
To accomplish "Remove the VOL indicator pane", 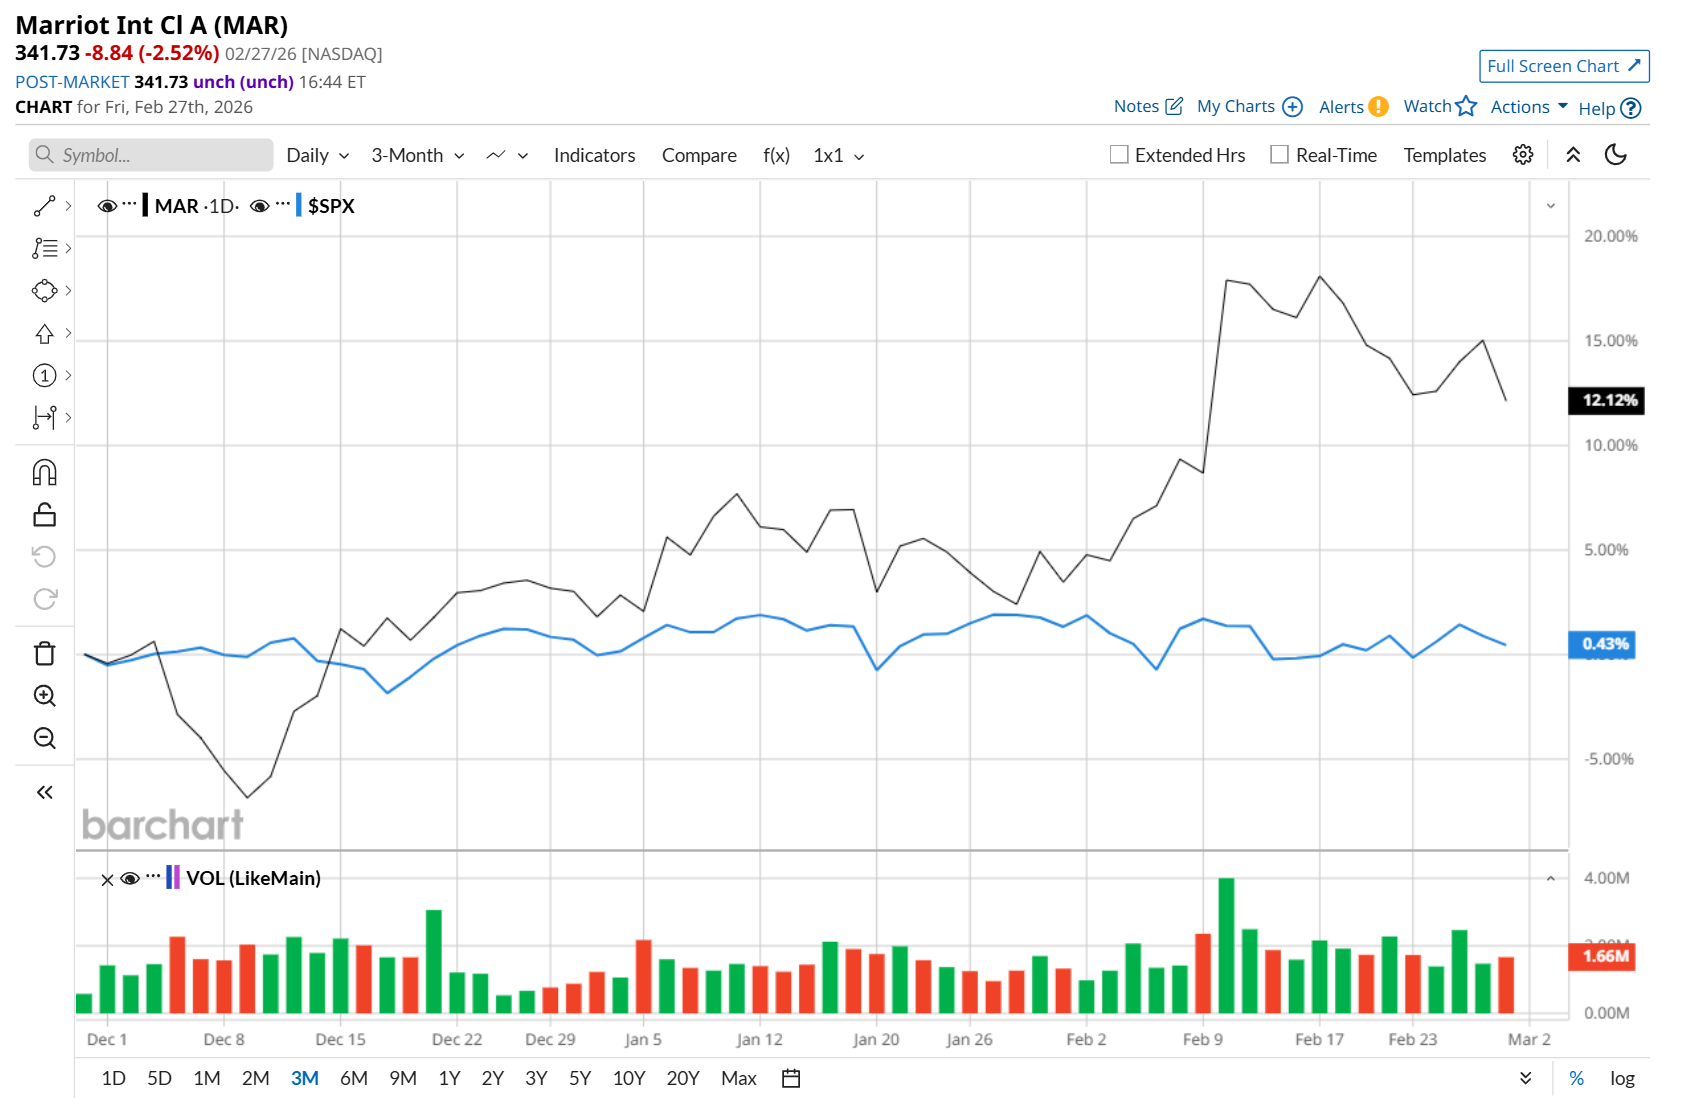I will click(107, 880).
